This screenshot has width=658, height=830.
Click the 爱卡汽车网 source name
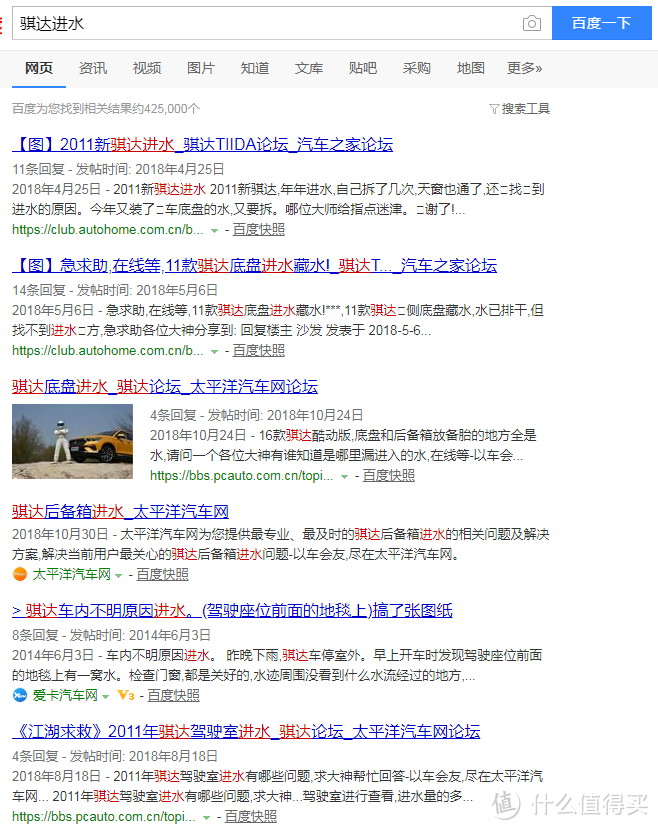click(x=65, y=695)
